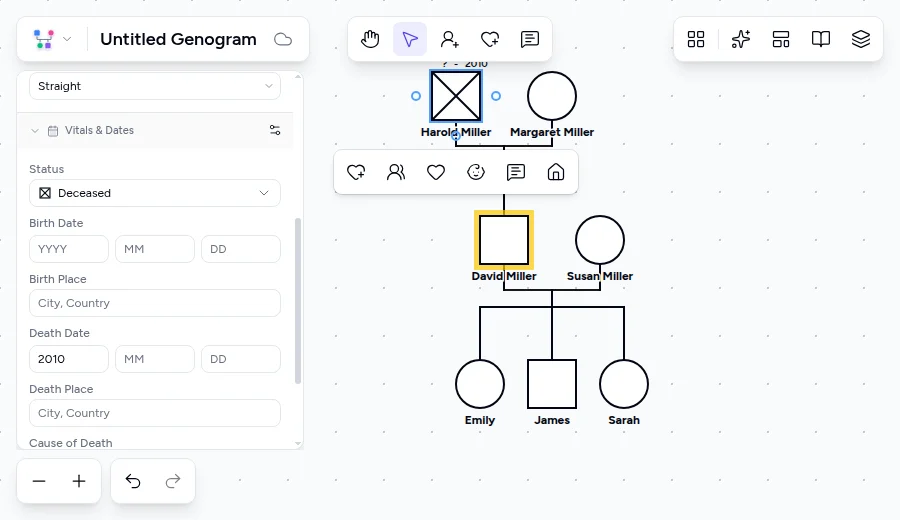Undo the last action
Screen dimensions: 900x520
133,481
